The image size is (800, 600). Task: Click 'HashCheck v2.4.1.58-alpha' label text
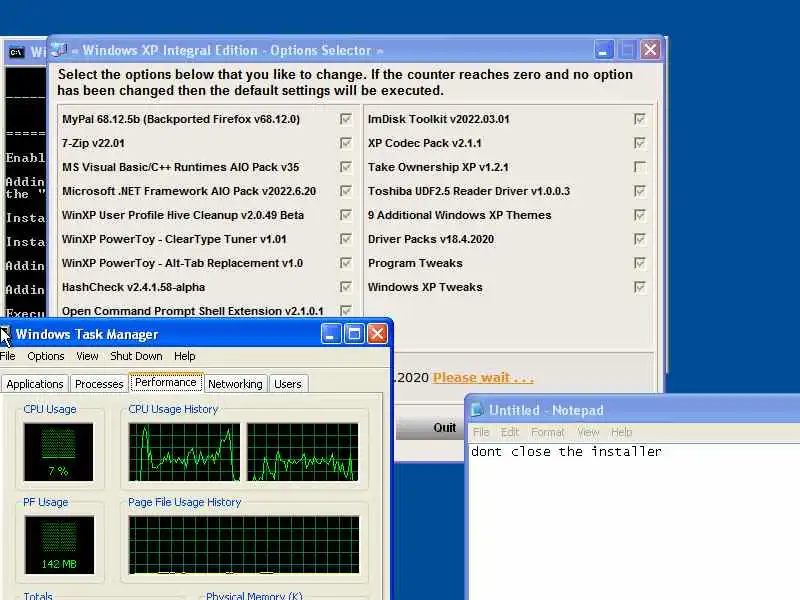(134, 287)
